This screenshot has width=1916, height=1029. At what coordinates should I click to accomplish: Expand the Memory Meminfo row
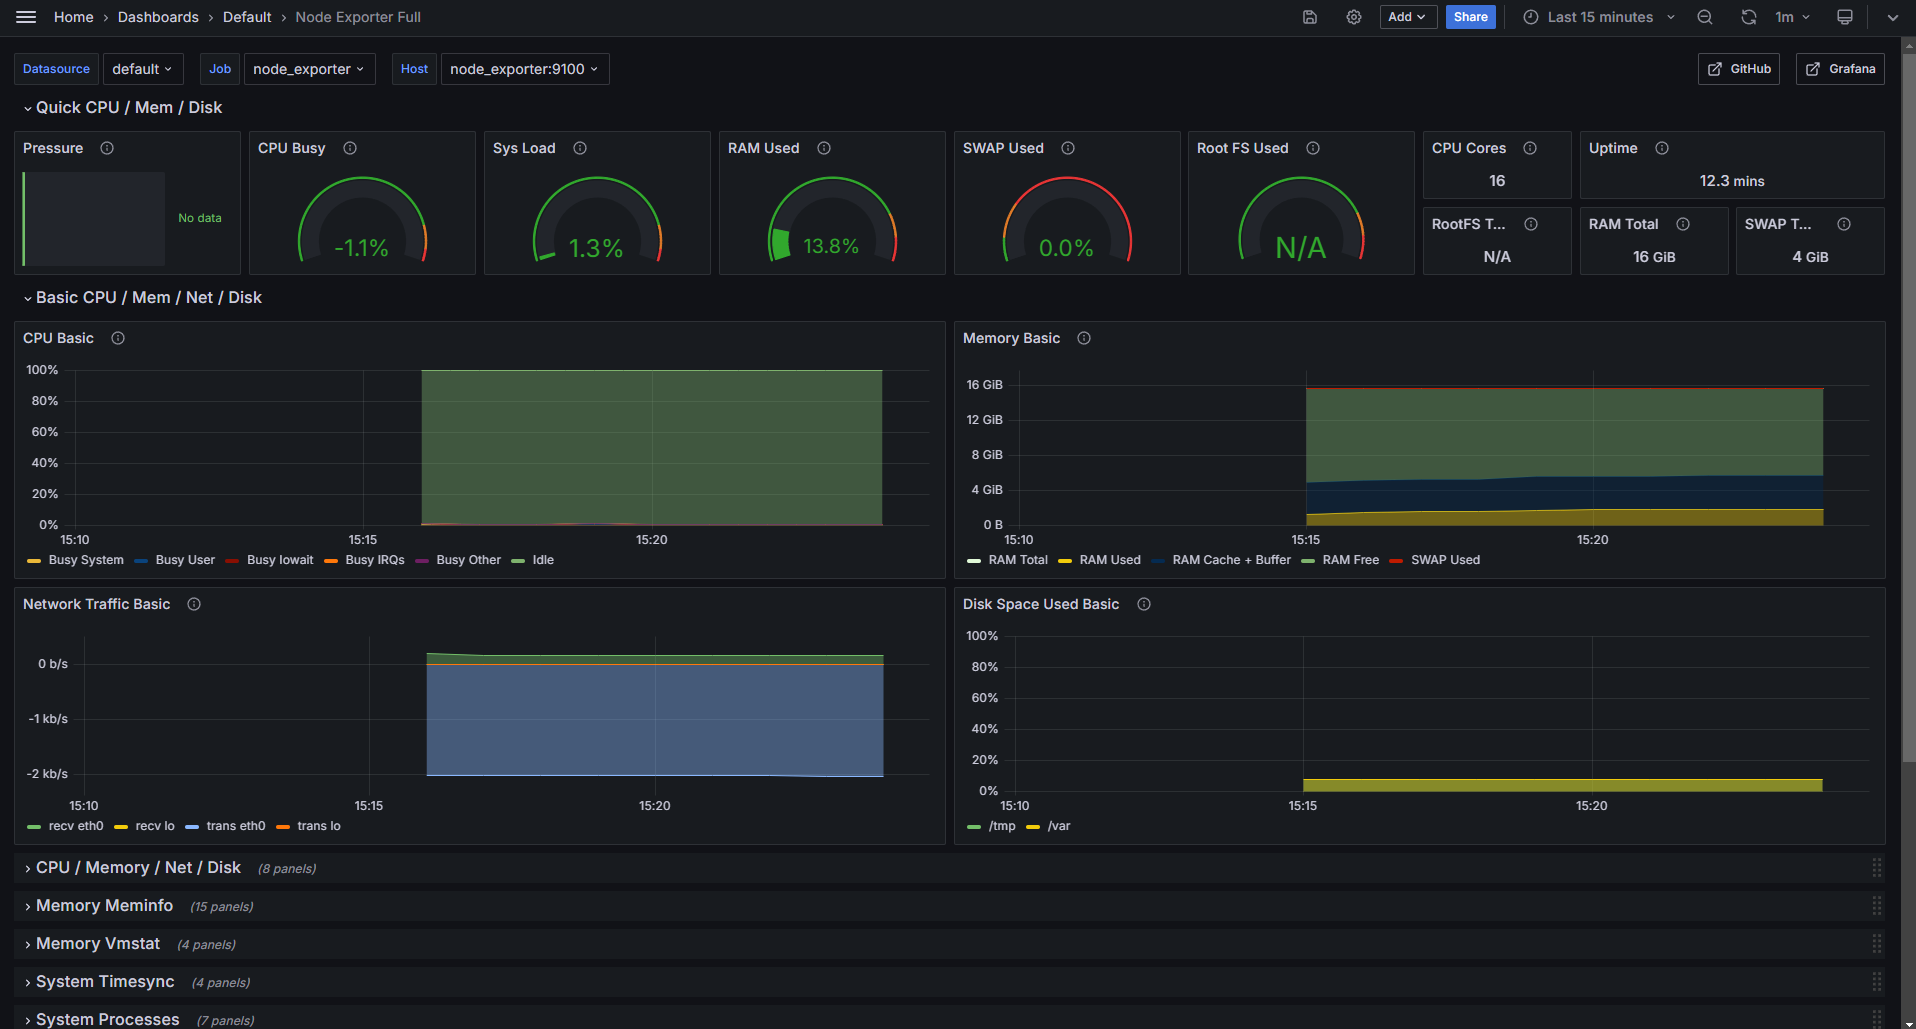[x=104, y=906]
